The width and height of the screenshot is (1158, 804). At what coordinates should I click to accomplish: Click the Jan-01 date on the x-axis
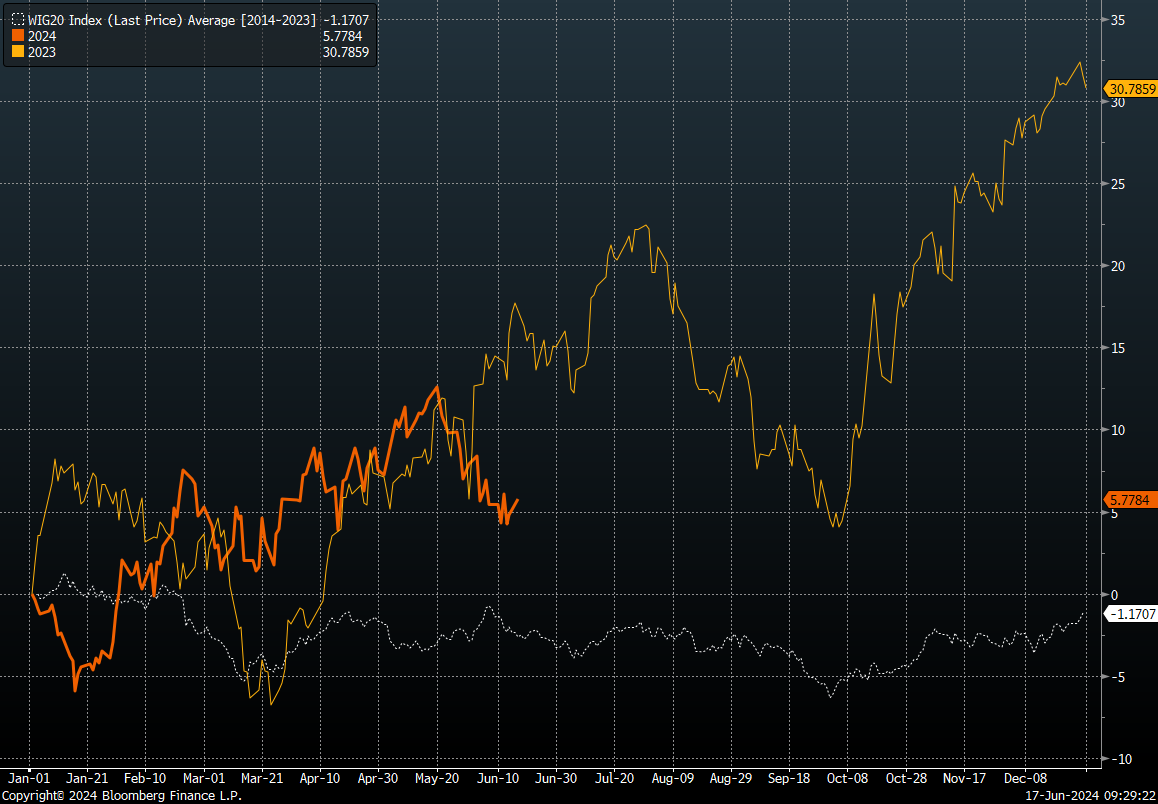(30, 777)
